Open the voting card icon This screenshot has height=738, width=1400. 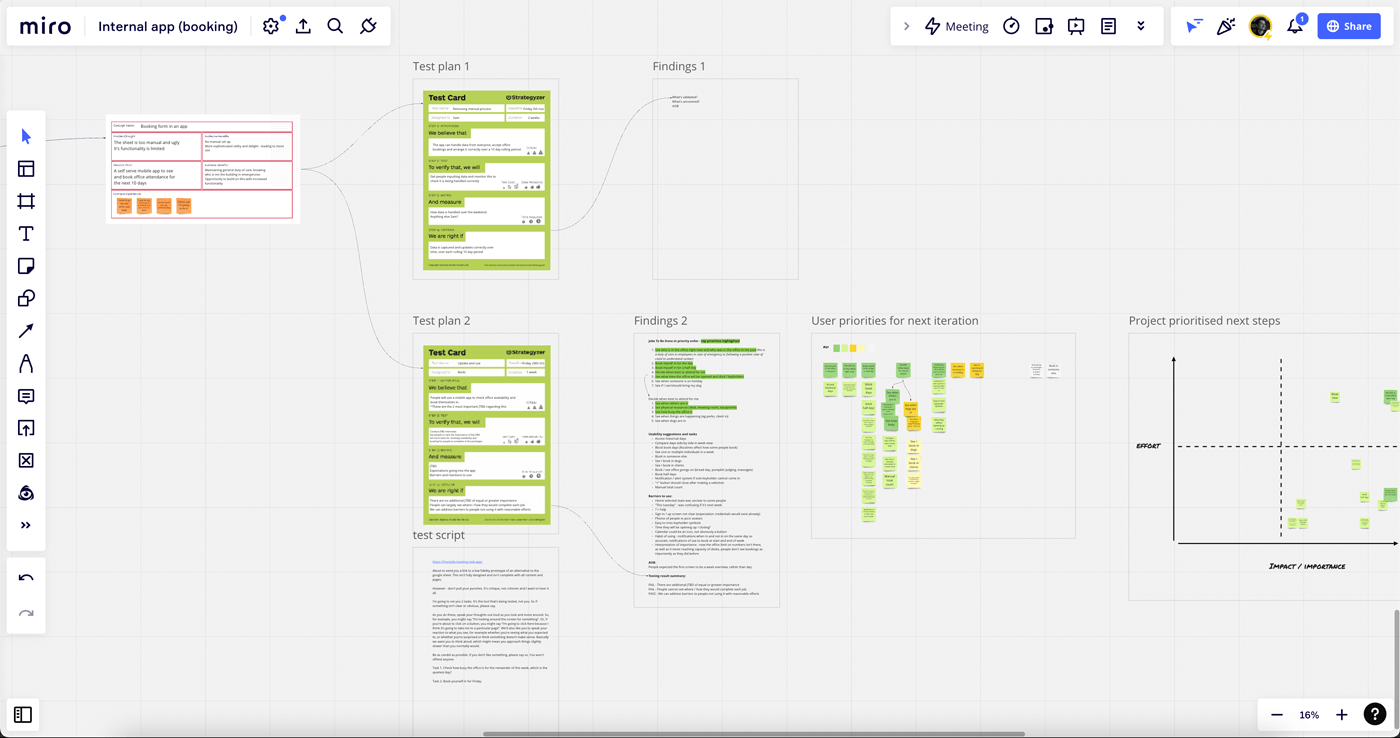(1044, 27)
